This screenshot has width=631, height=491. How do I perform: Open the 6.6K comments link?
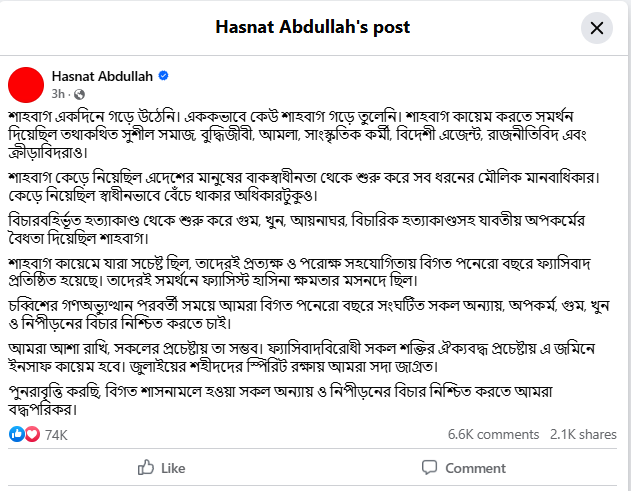click(493, 434)
